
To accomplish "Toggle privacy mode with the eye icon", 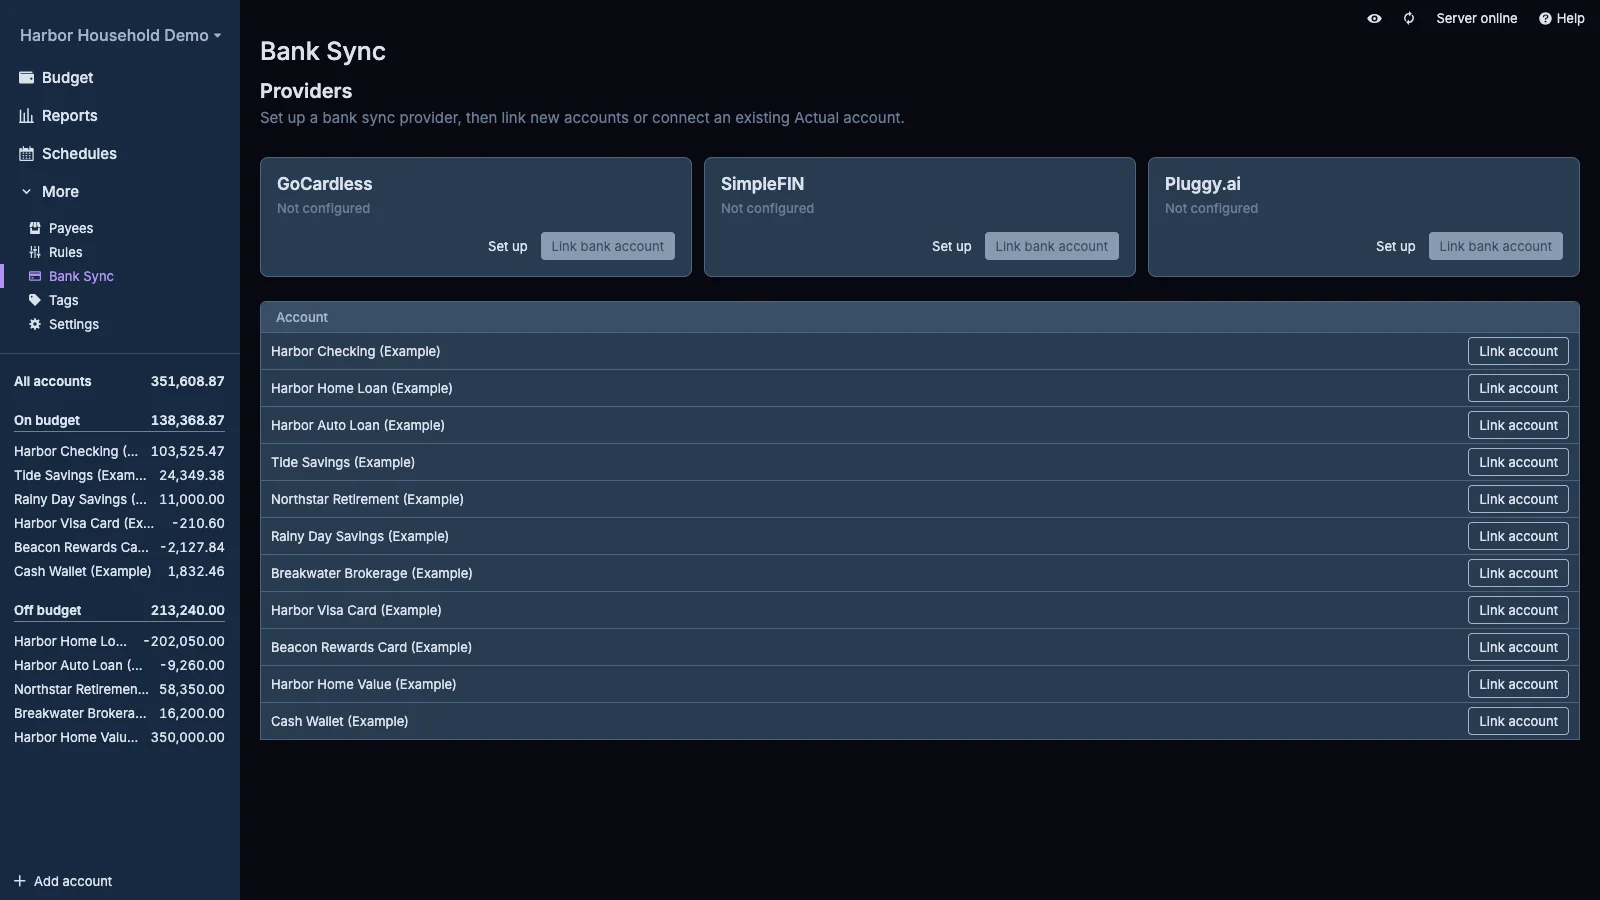I will pyautogui.click(x=1375, y=18).
